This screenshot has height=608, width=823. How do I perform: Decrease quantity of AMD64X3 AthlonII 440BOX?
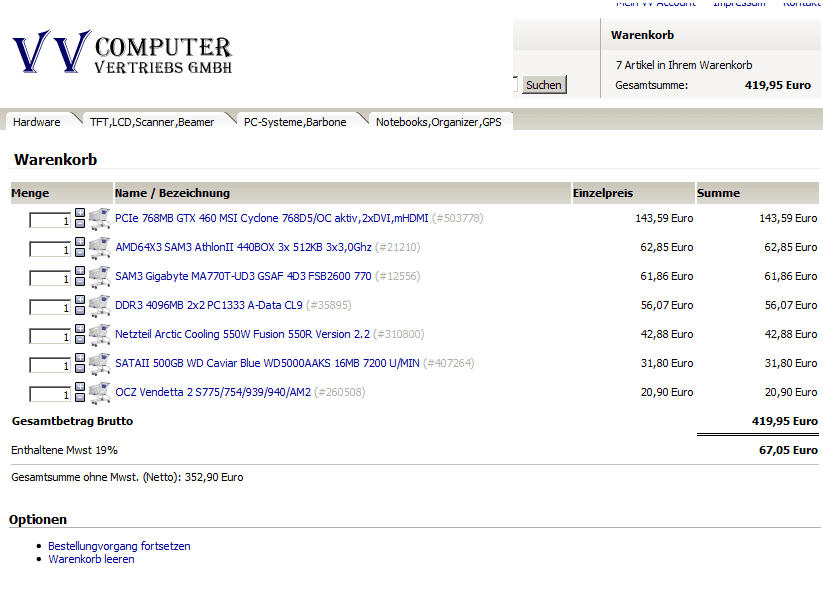coord(80,253)
